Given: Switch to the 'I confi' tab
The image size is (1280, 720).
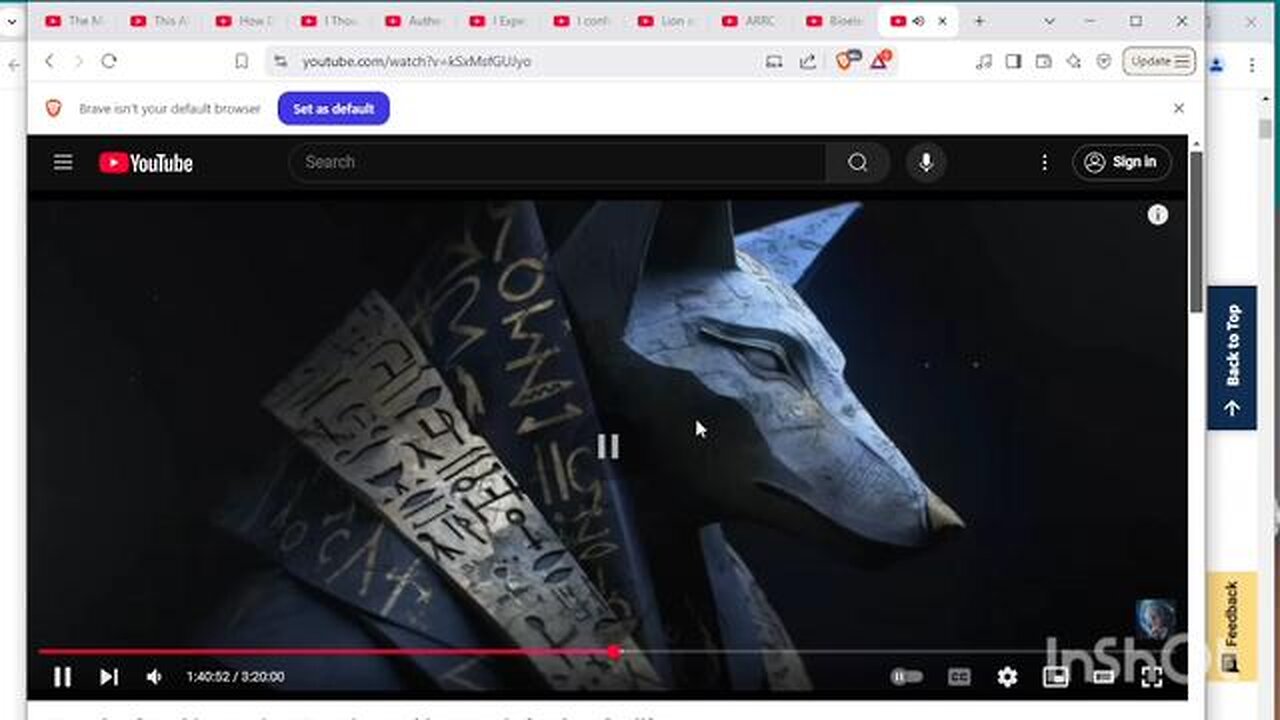Looking at the screenshot, I should [x=584, y=21].
